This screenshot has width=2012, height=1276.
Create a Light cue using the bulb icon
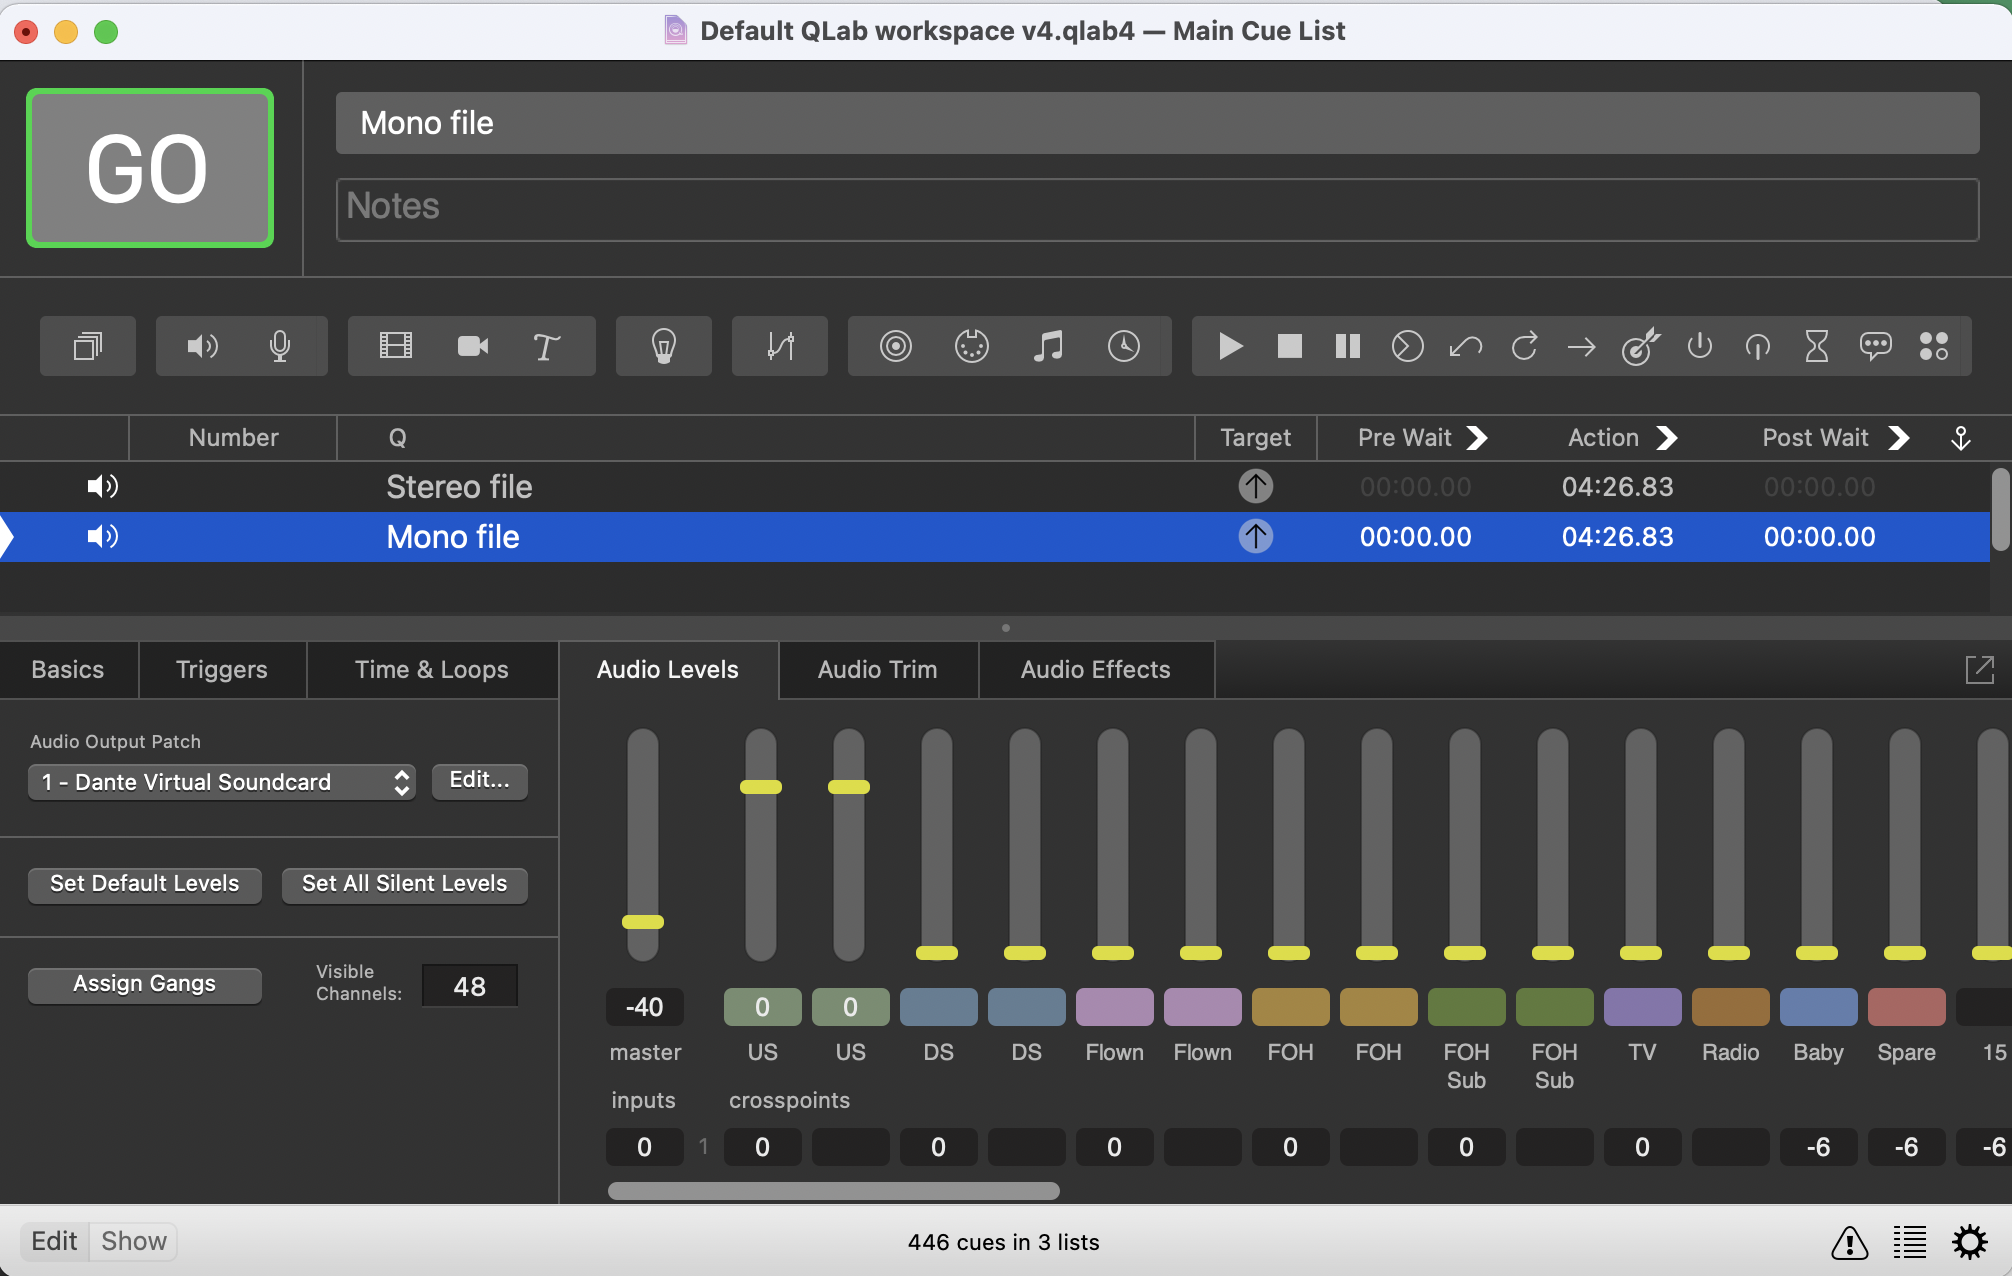coord(663,346)
